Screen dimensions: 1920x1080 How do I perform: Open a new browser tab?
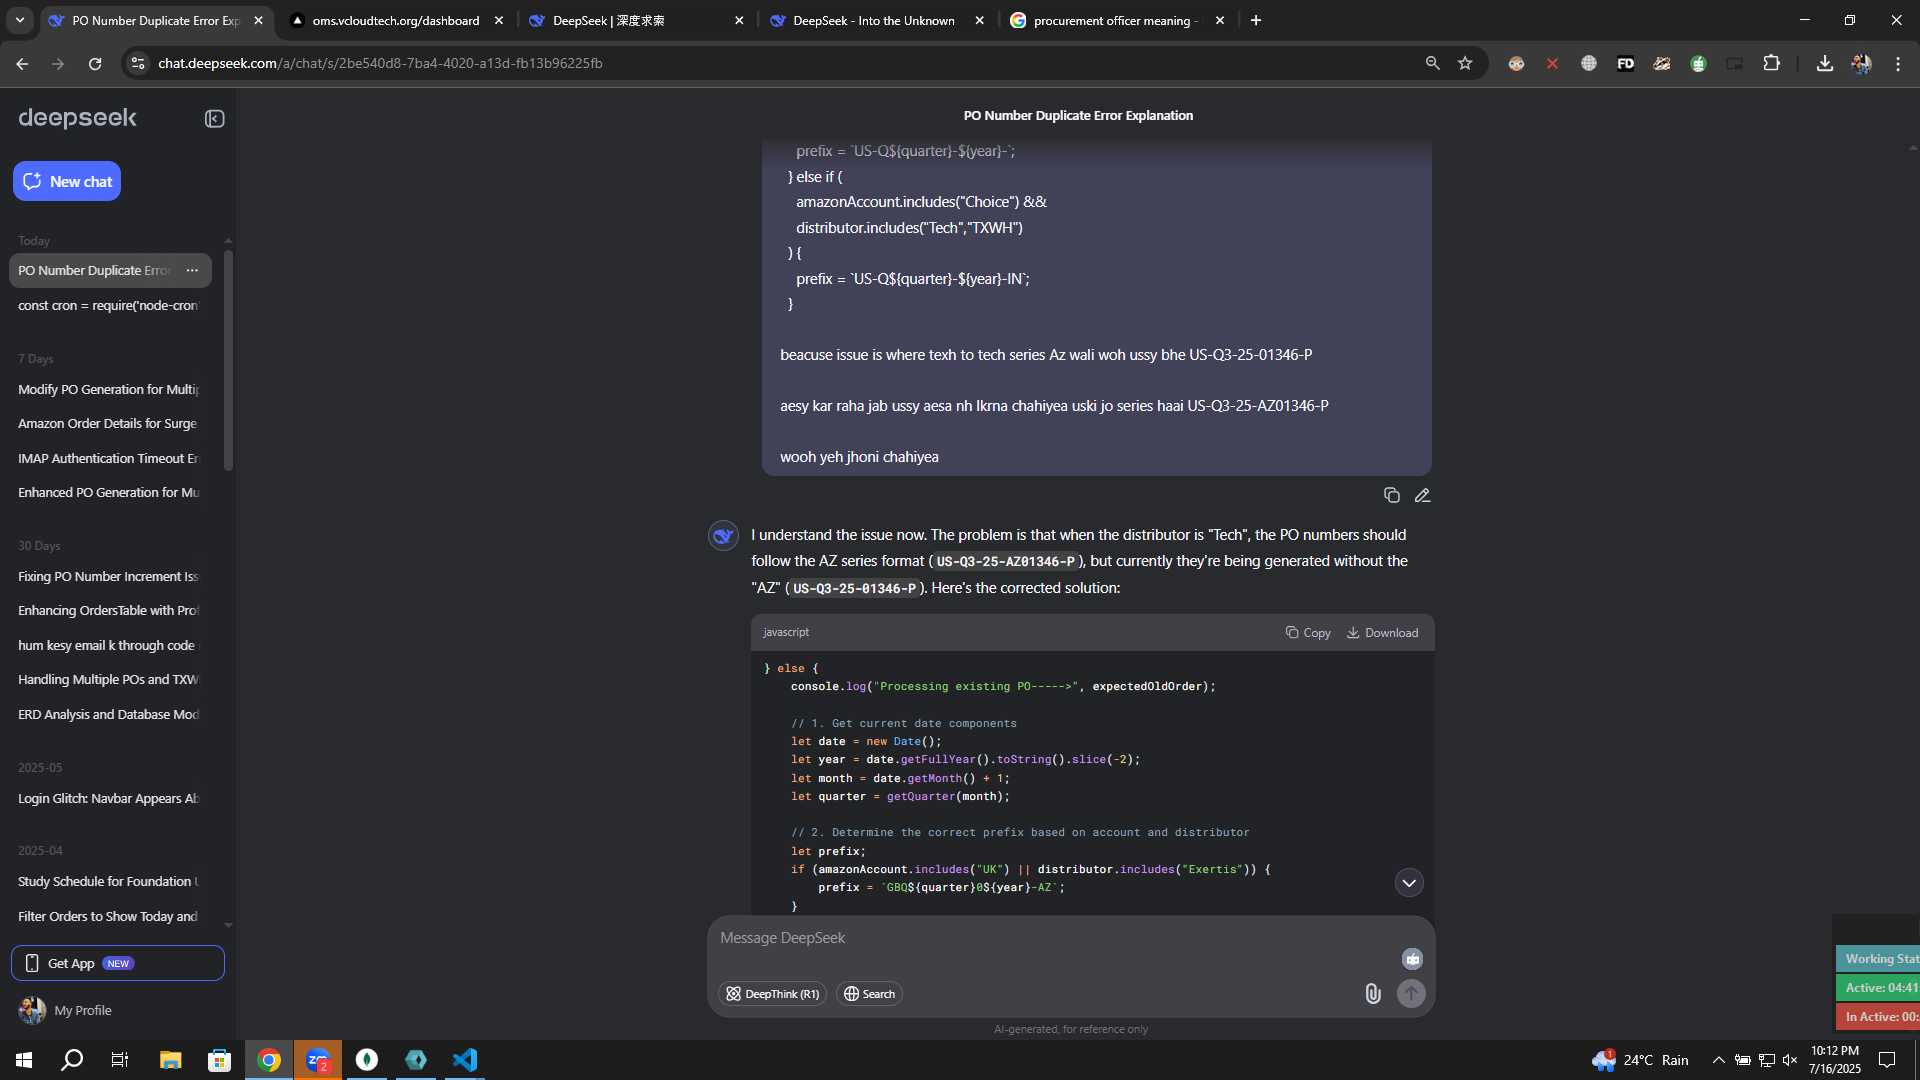pyautogui.click(x=1256, y=20)
